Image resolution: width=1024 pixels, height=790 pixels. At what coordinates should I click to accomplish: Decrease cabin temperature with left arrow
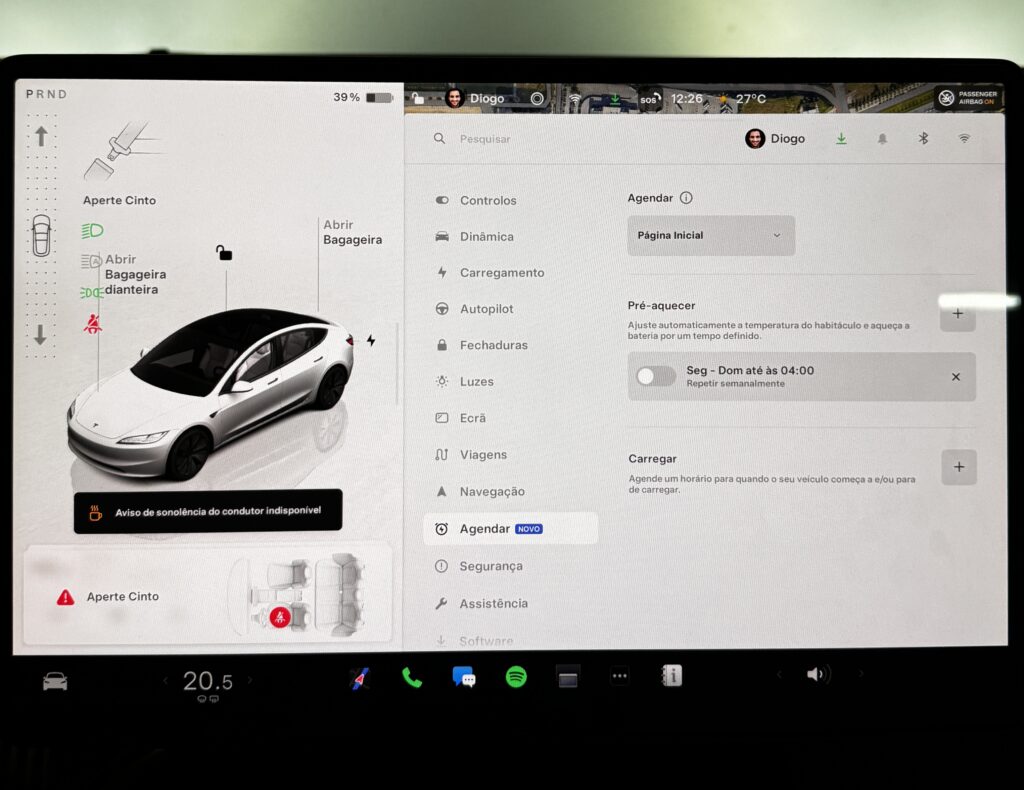(x=166, y=681)
